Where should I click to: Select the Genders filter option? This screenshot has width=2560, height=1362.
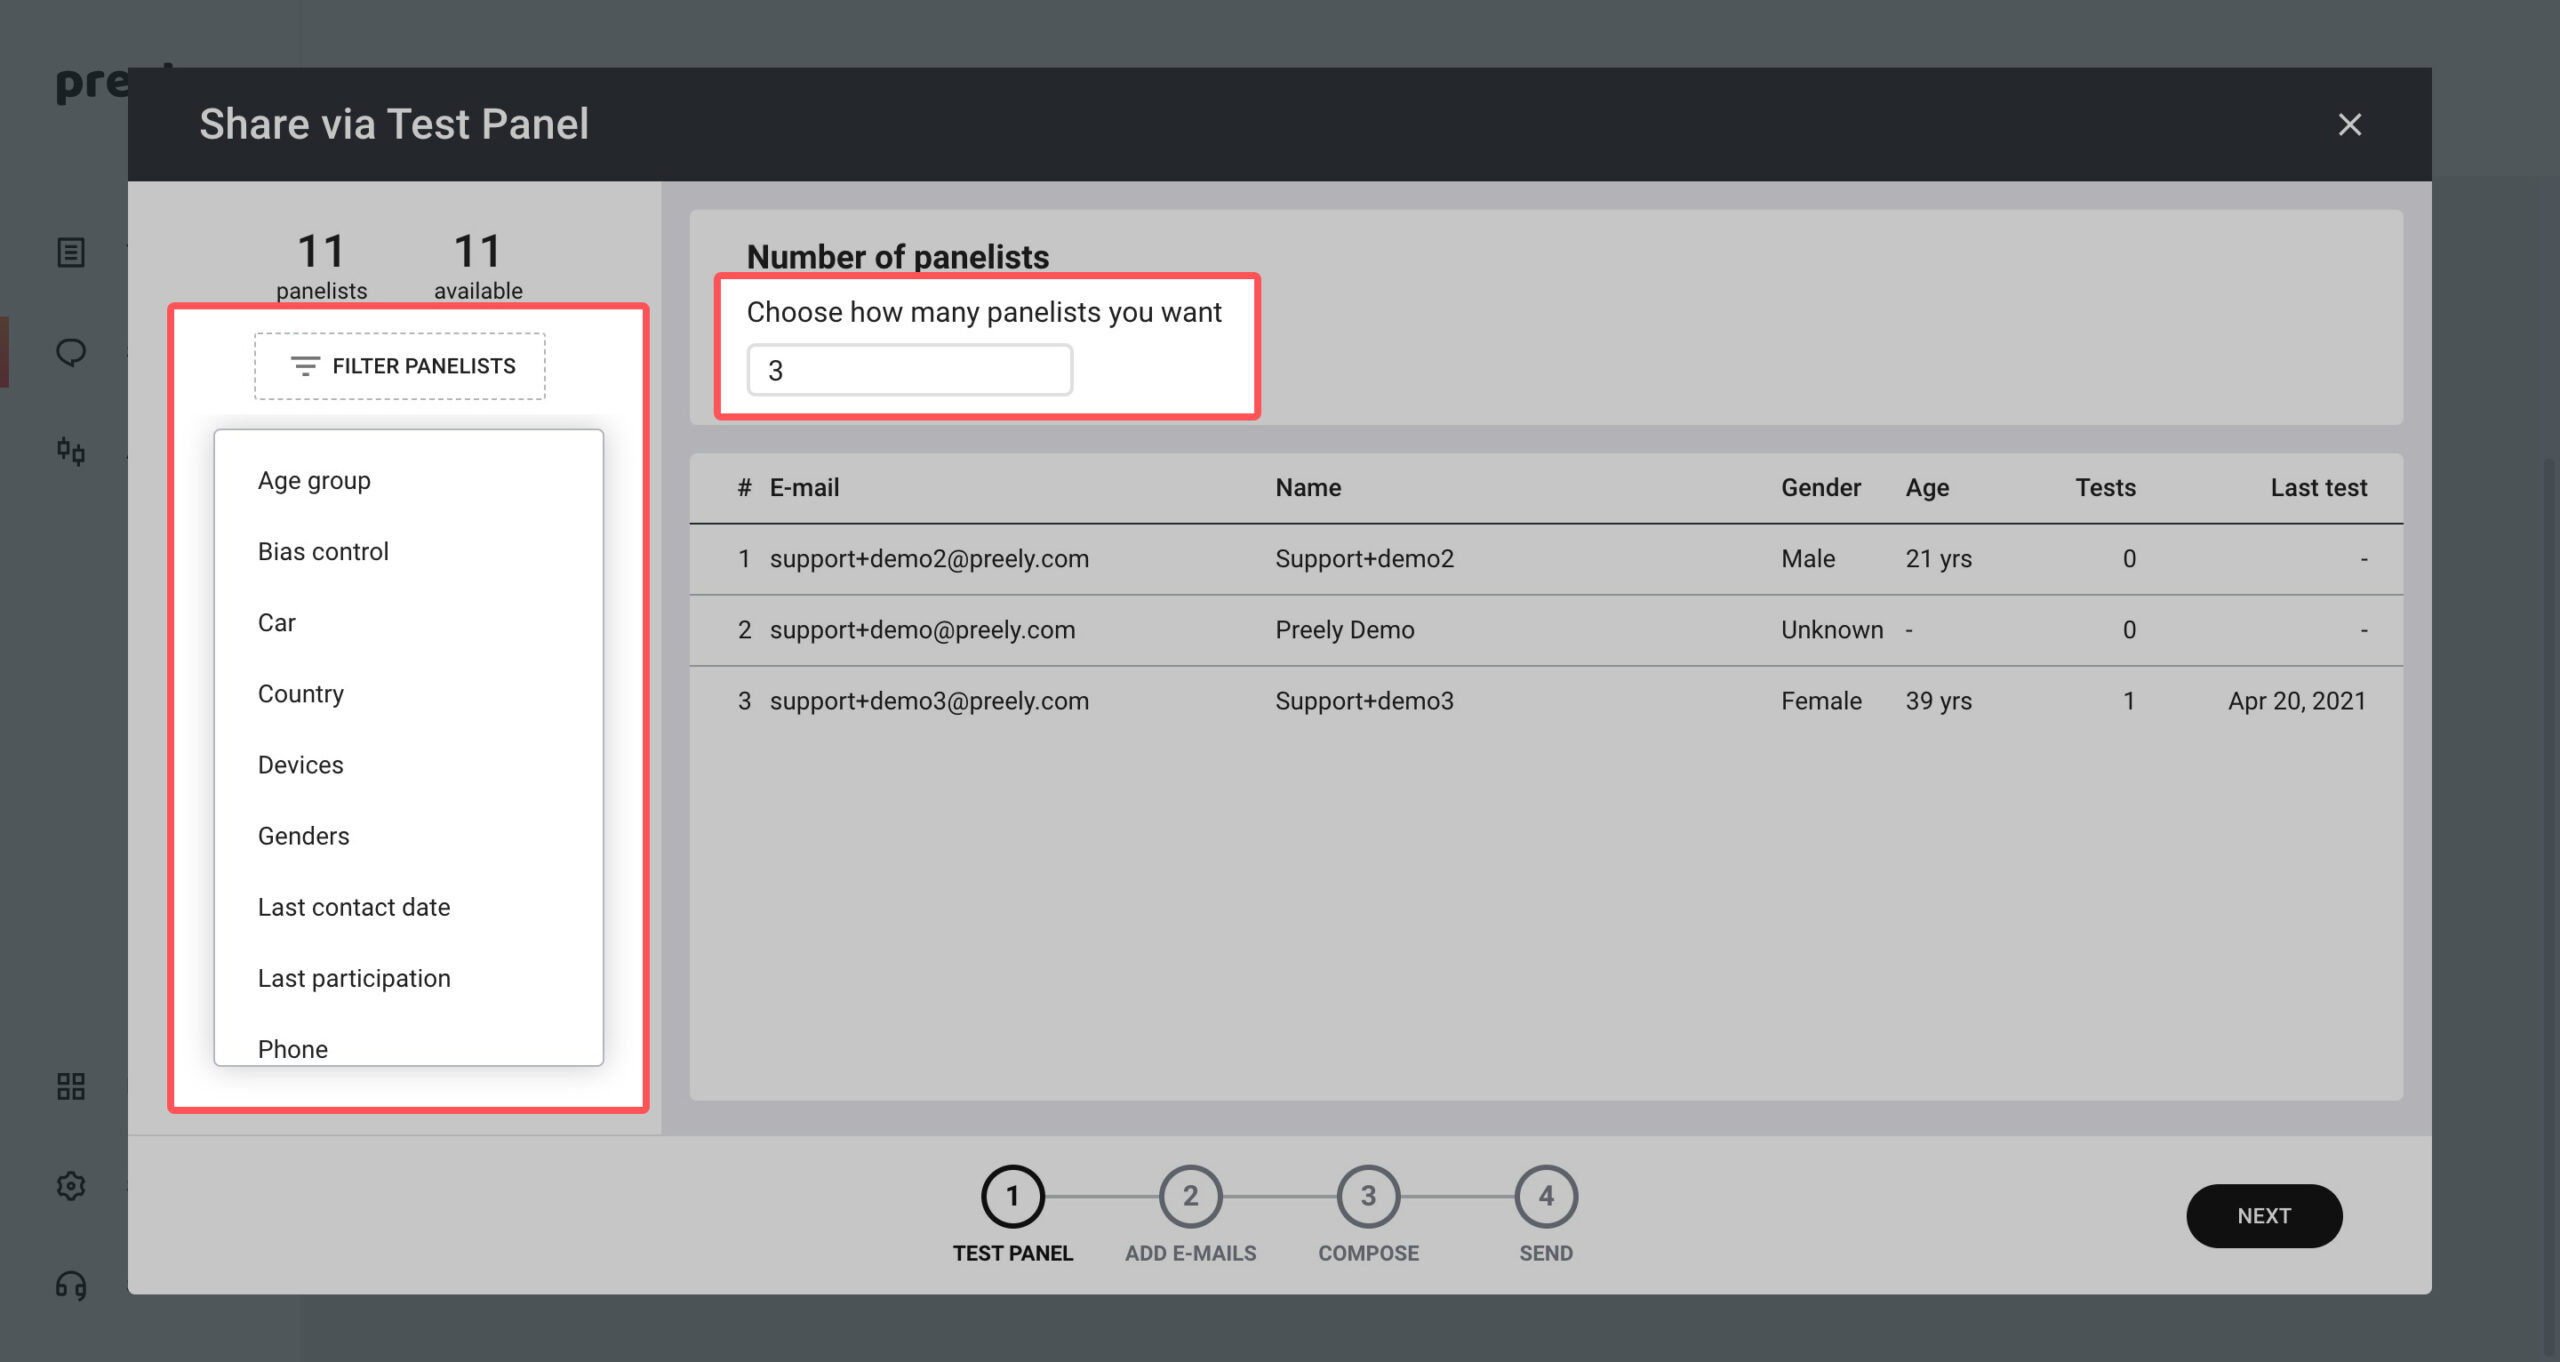point(408,836)
